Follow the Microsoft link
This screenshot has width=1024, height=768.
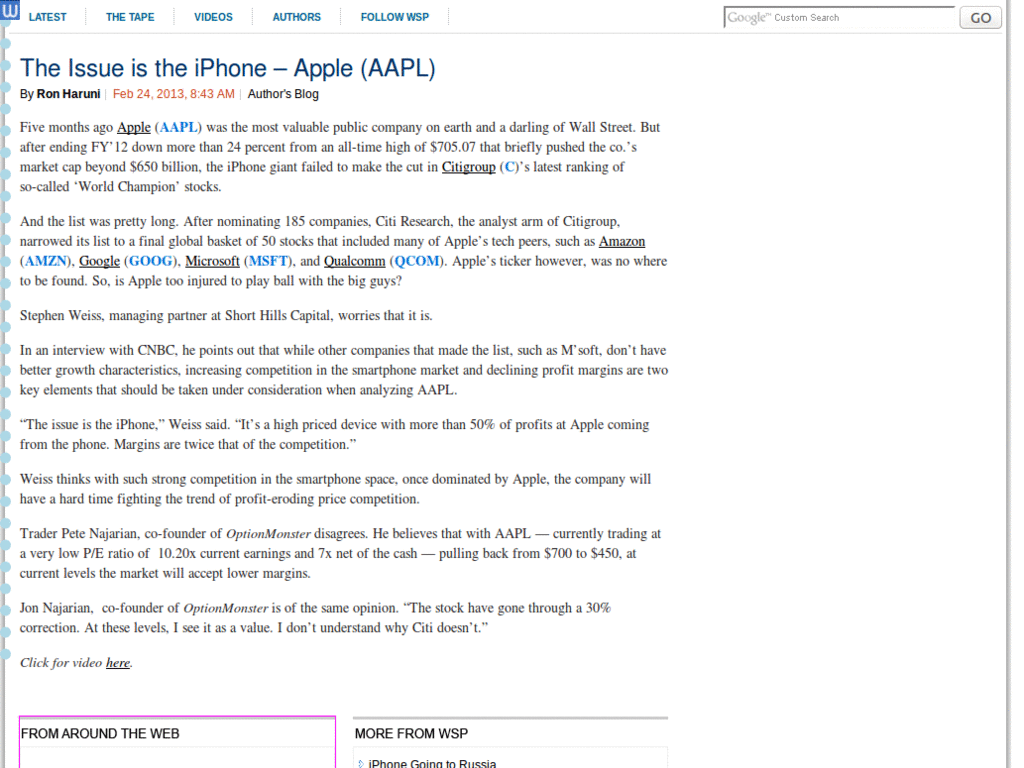[x=212, y=261]
